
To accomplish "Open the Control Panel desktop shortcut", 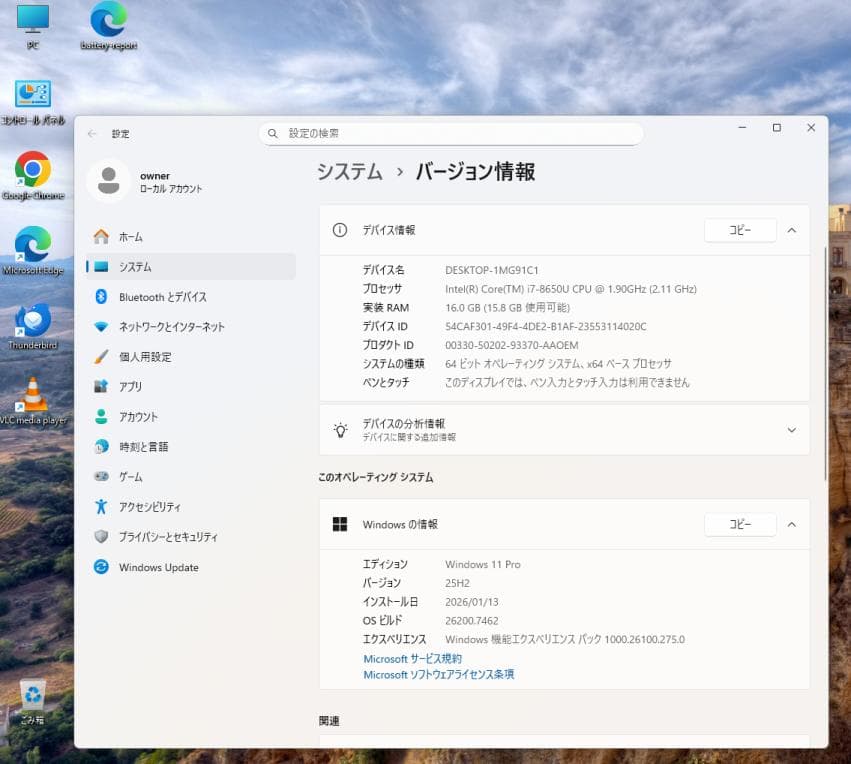I will [x=33, y=101].
